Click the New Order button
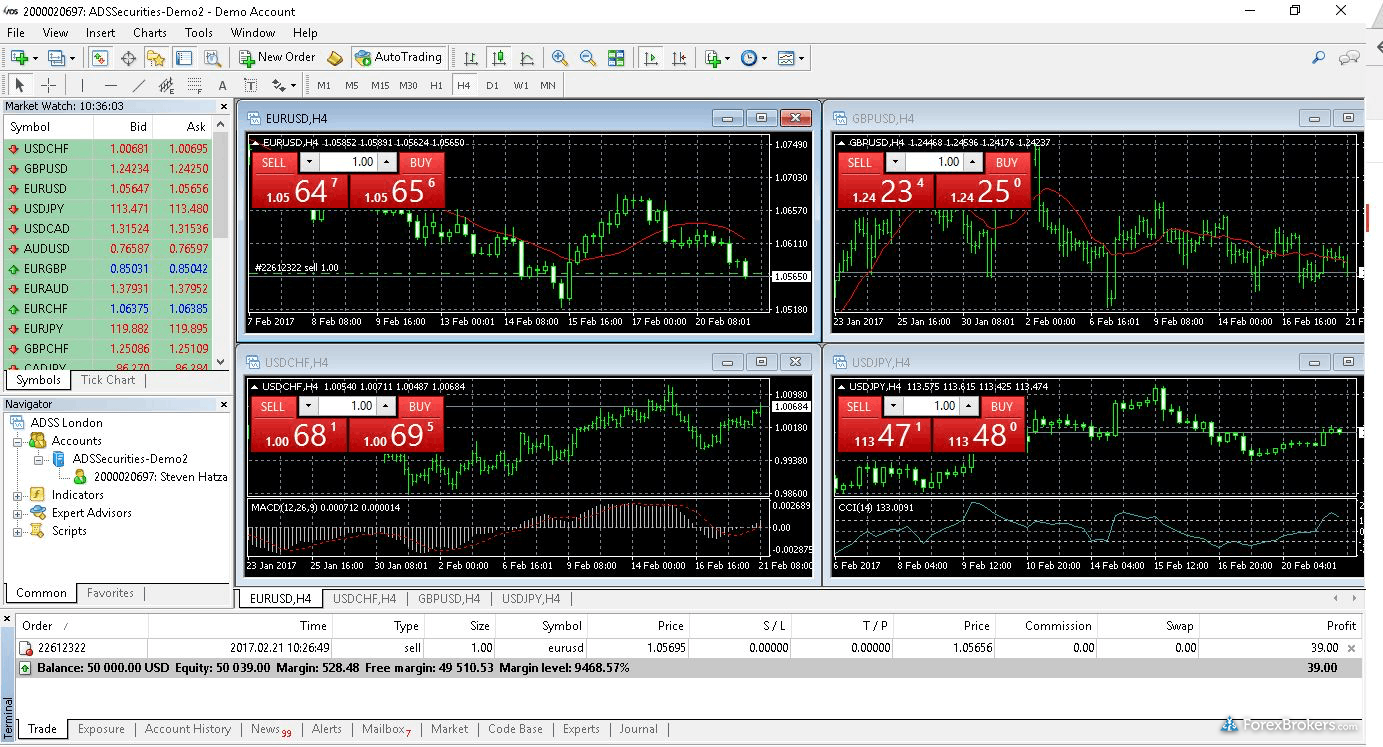 click(x=277, y=58)
